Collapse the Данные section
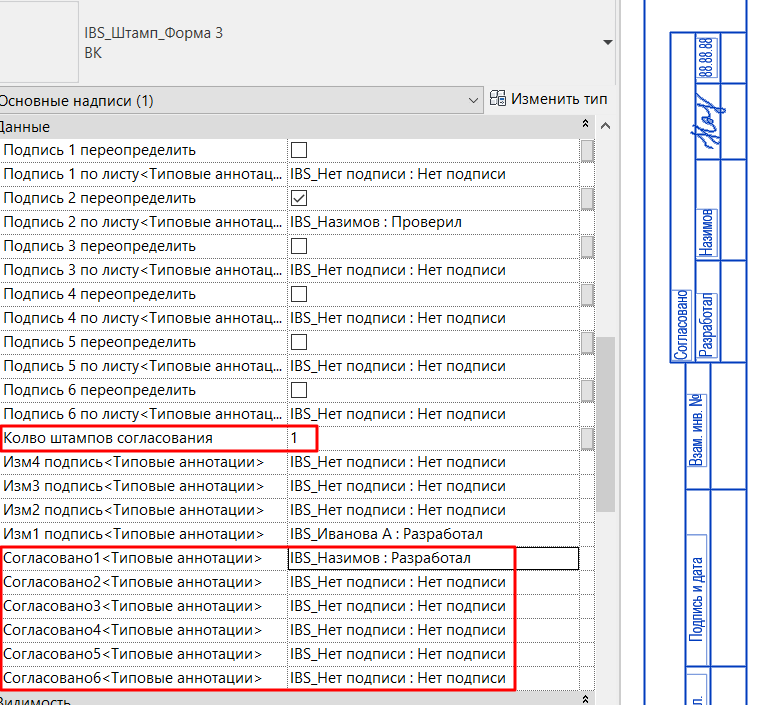Image resolution: width=758 pixels, height=705 pixels. click(585, 124)
